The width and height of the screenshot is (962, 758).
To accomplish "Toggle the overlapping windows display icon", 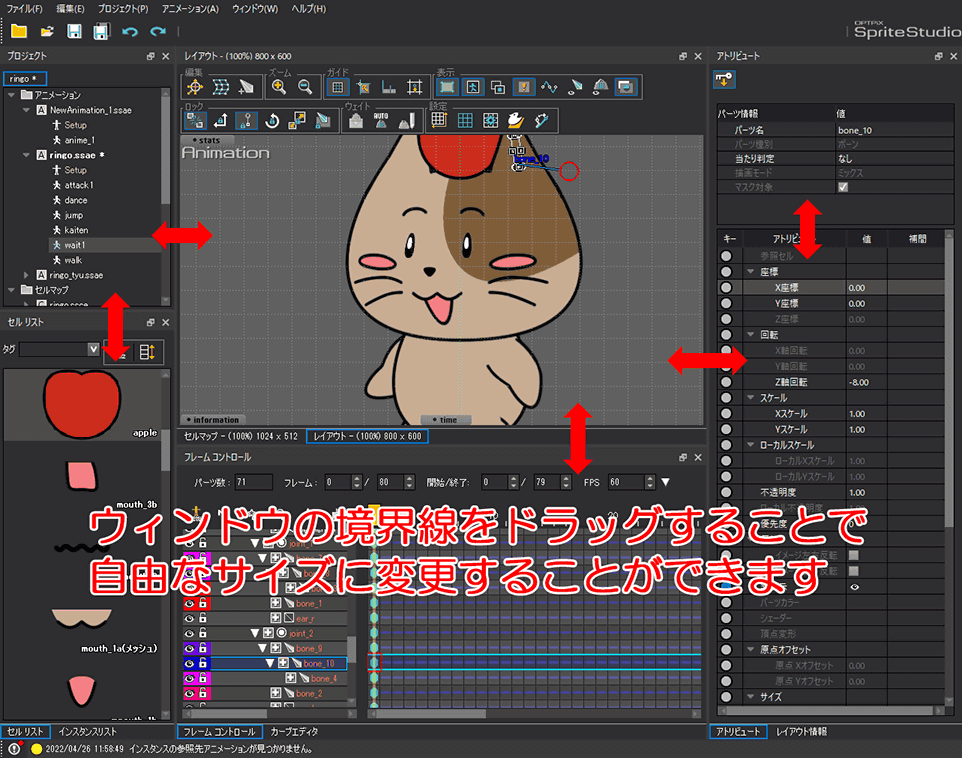I will pos(498,87).
